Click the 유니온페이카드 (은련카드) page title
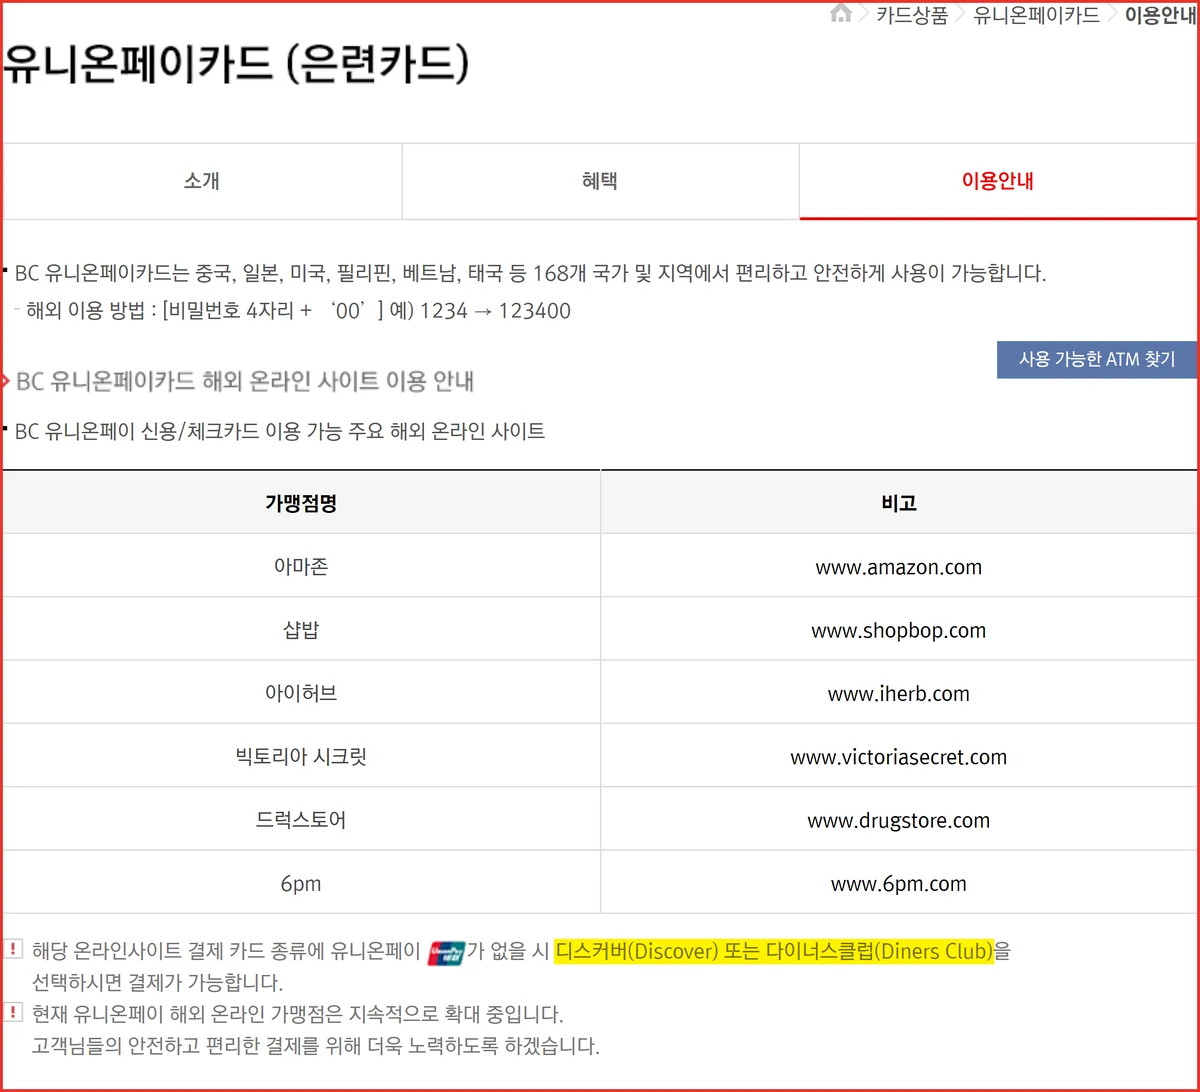This screenshot has width=1200, height=1092. pyautogui.click(x=236, y=64)
